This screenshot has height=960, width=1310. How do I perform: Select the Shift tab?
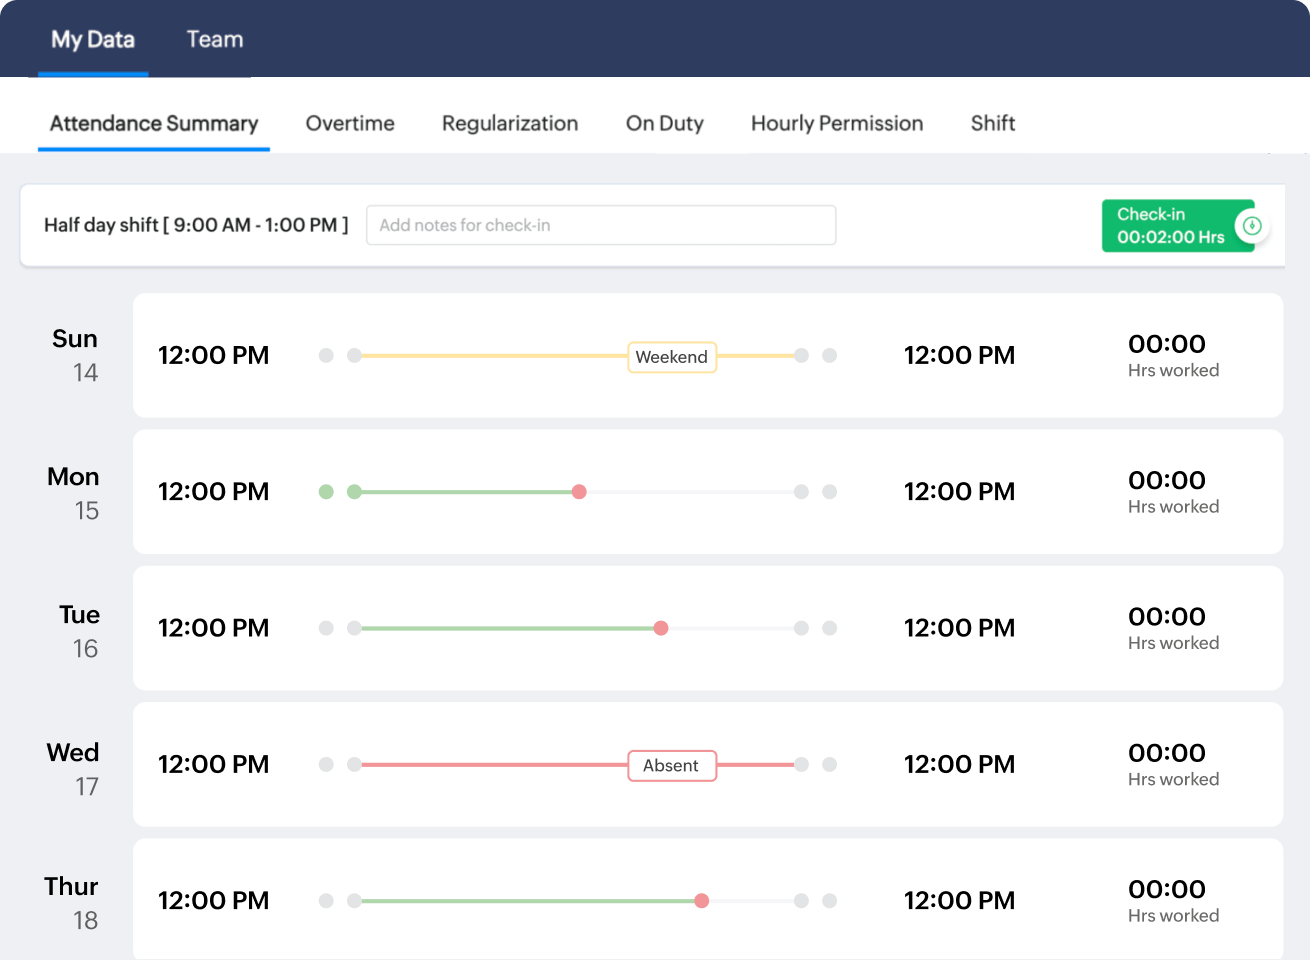coord(992,123)
